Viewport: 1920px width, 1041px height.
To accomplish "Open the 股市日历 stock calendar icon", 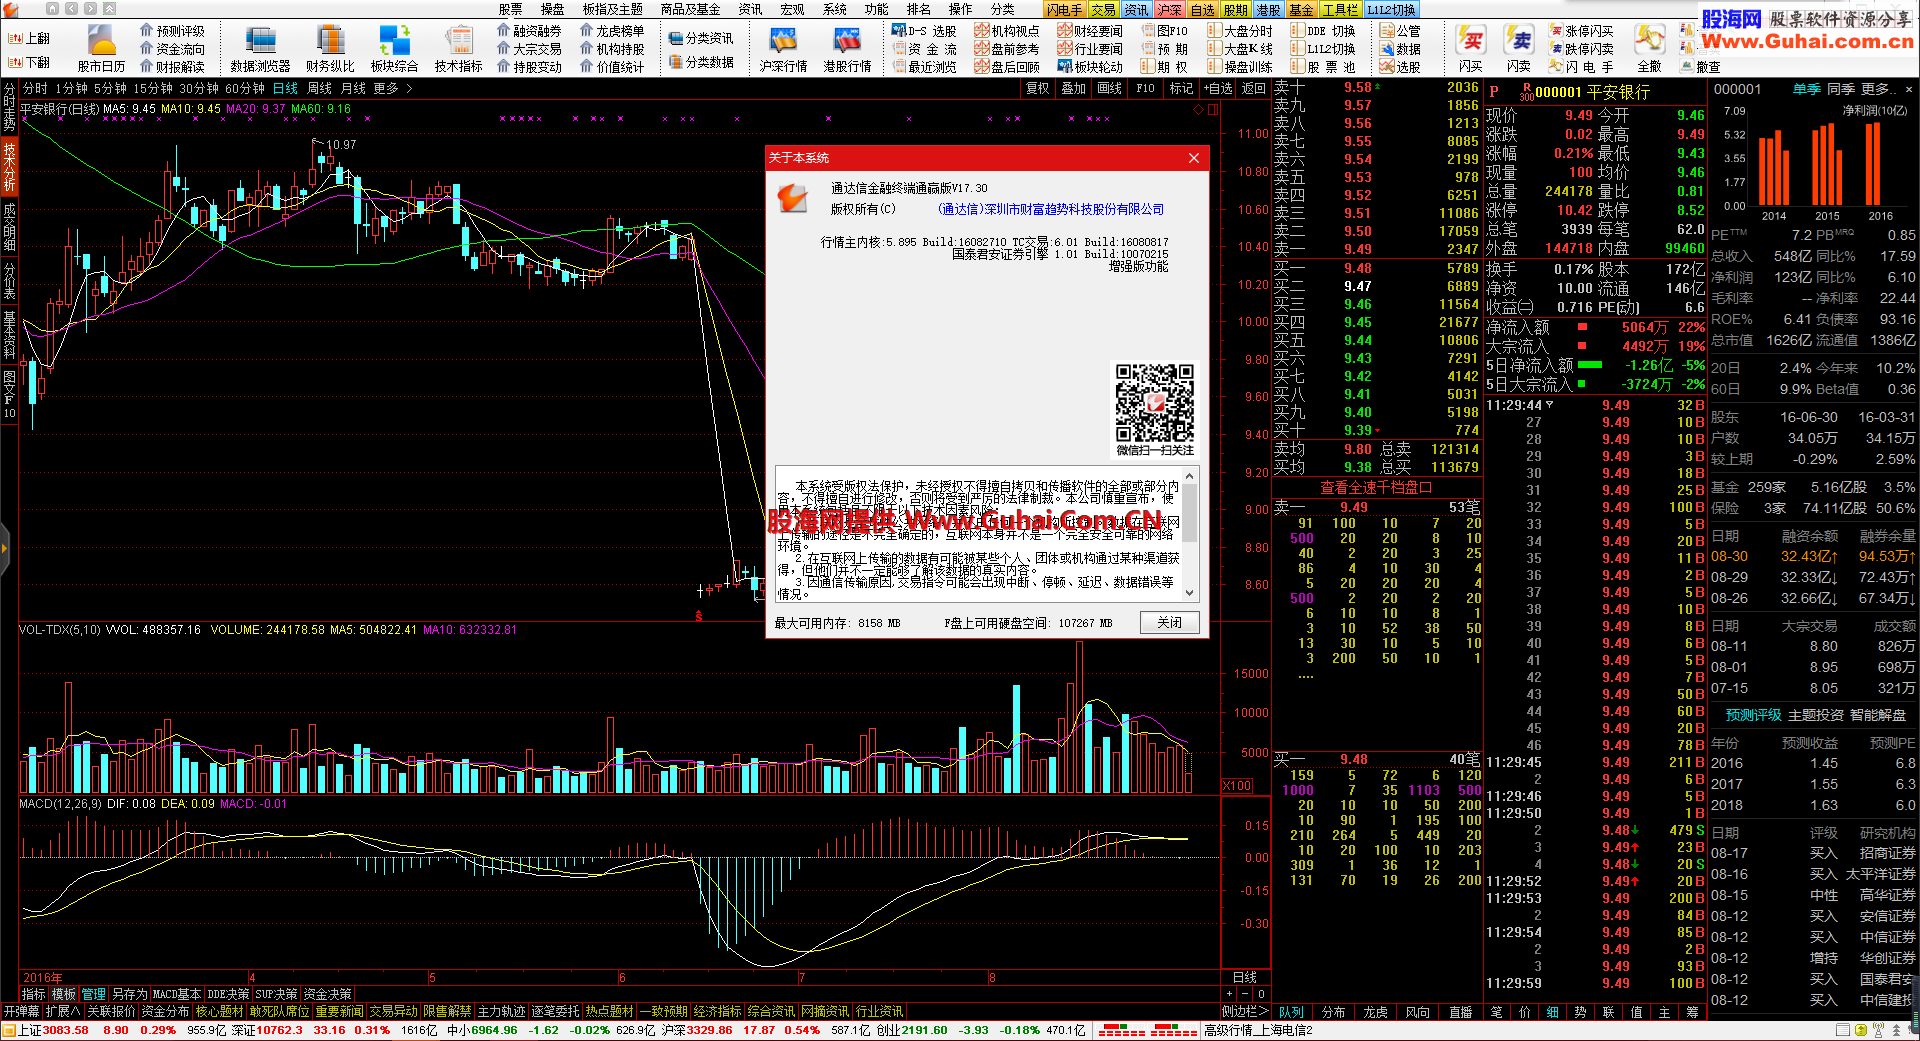I will click(101, 48).
